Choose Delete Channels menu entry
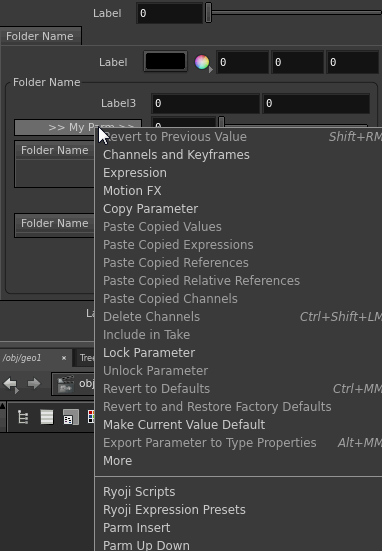382x551 pixels. coord(239,317)
